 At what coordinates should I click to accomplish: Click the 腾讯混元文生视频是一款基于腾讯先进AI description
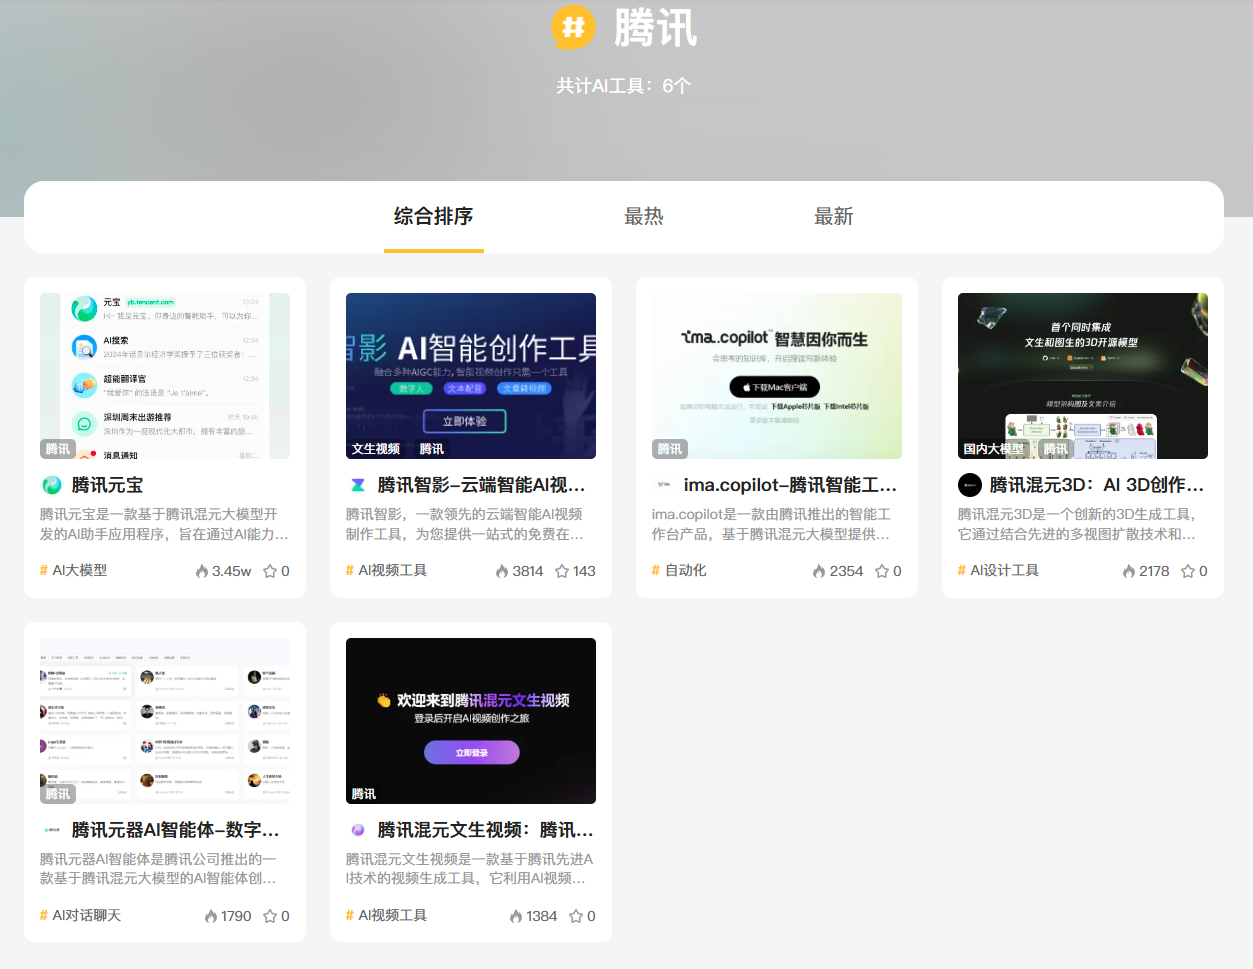coord(470,869)
